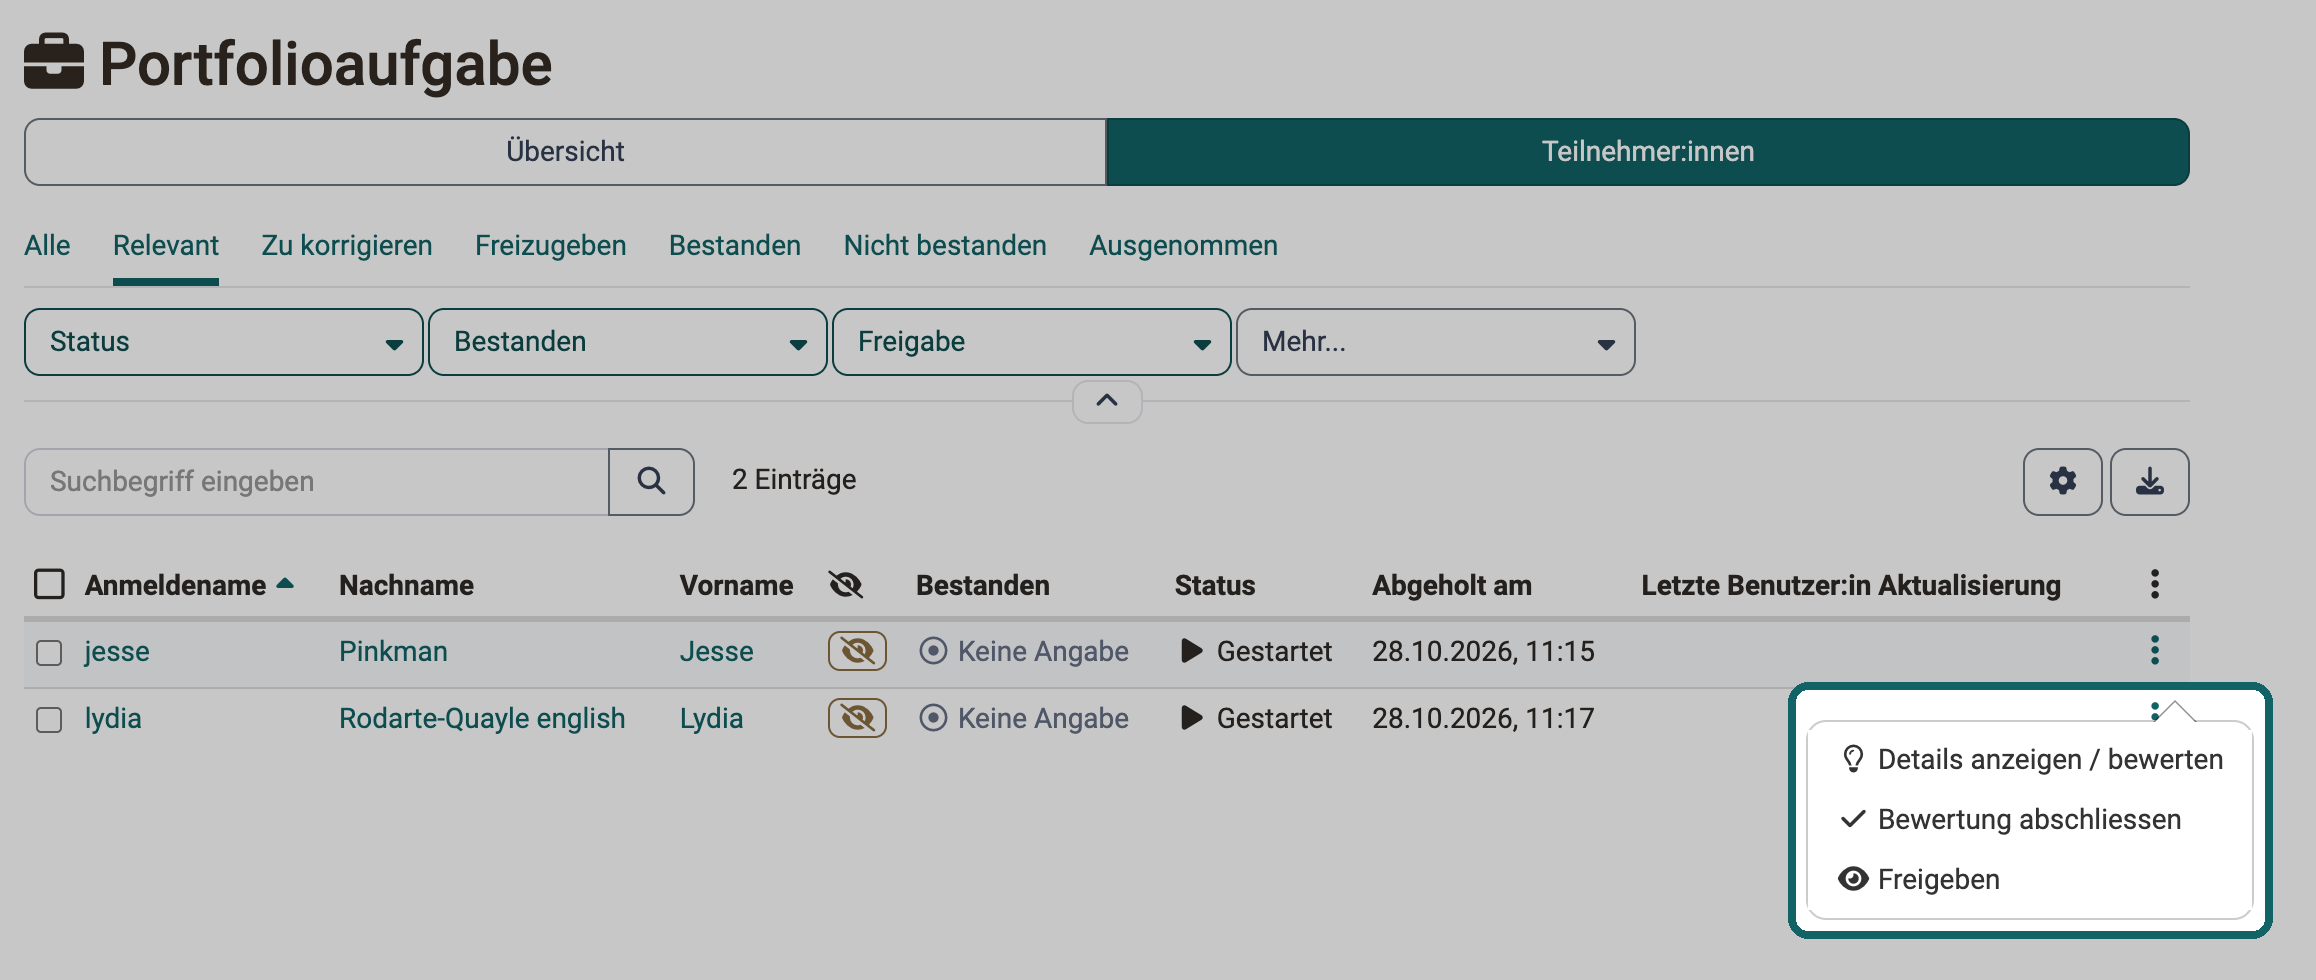Image resolution: width=2316 pixels, height=980 pixels.
Task: Click first name link Lydia
Action: [712, 719]
